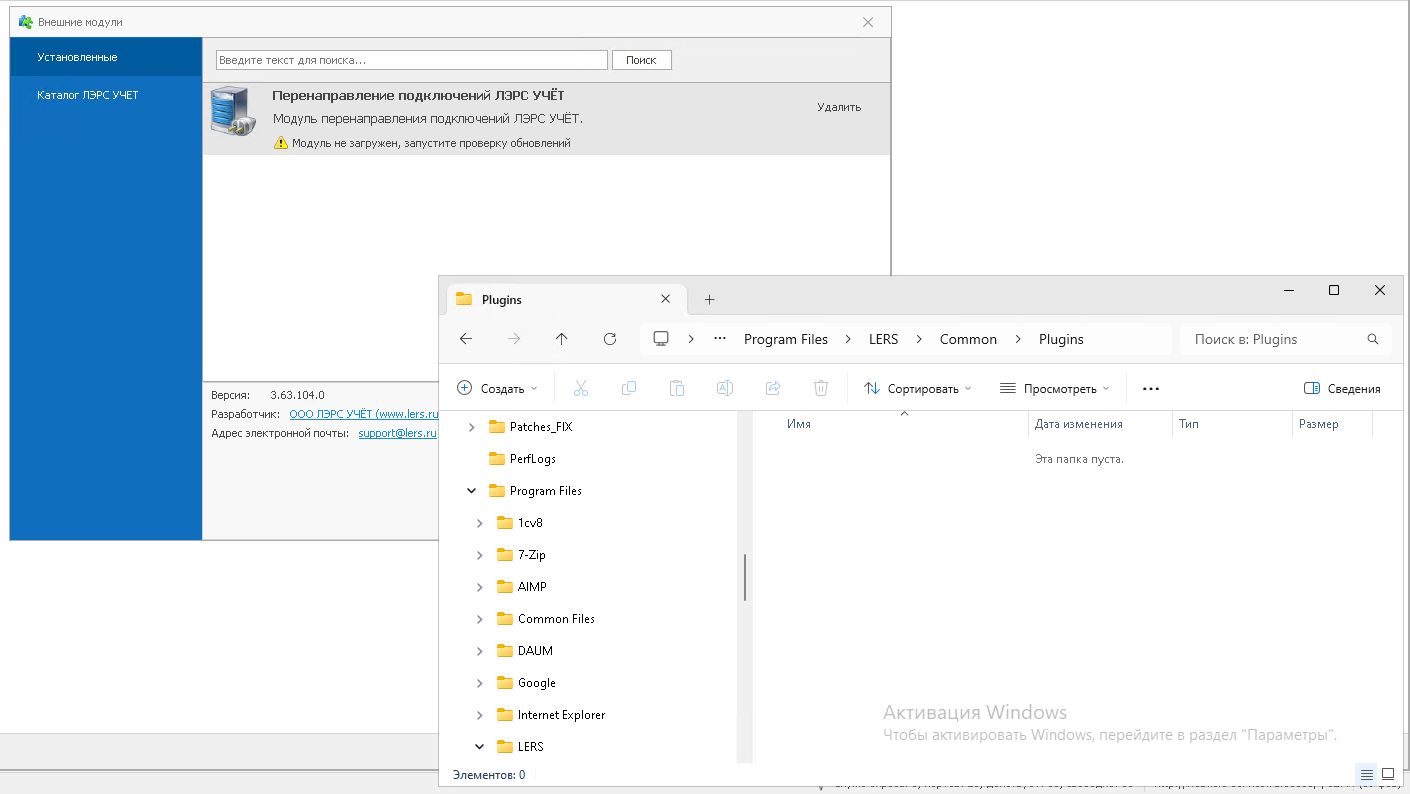The height and width of the screenshot is (794, 1410).
Task: Click the Delete trash bin icon
Action: pyautogui.click(x=821, y=388)
